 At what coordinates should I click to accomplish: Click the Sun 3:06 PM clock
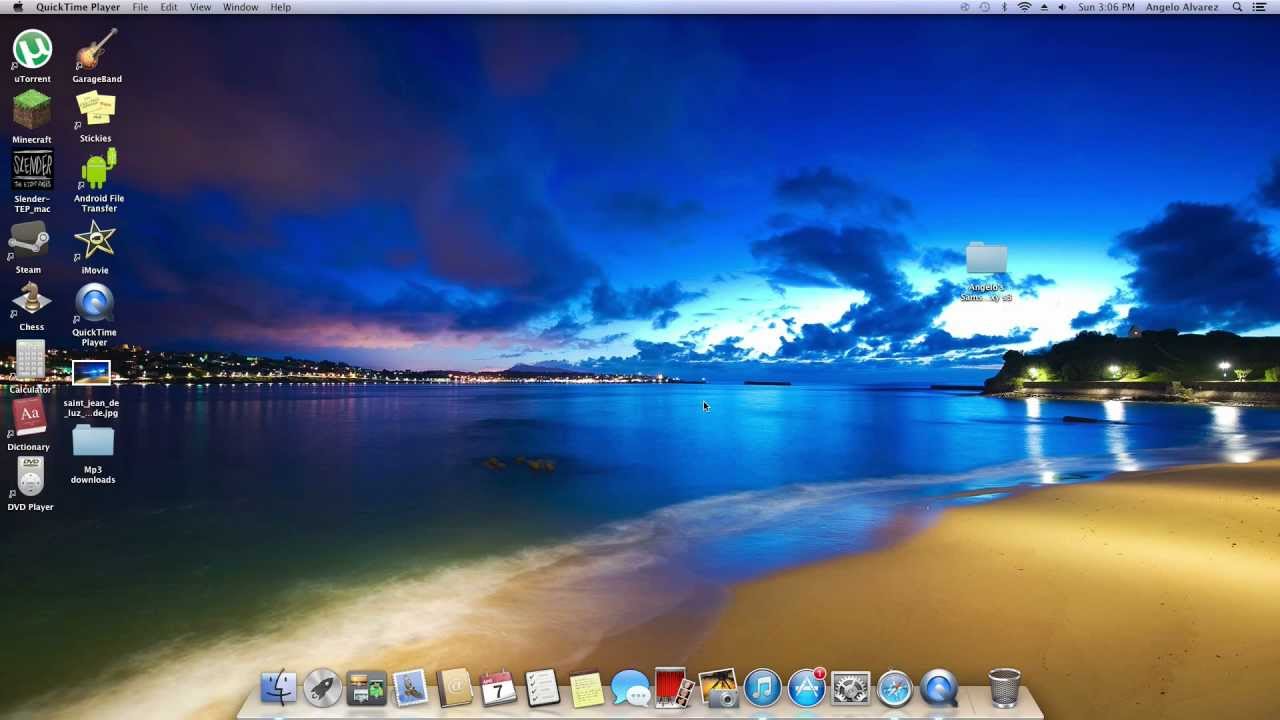click(x=1106, y=7)
